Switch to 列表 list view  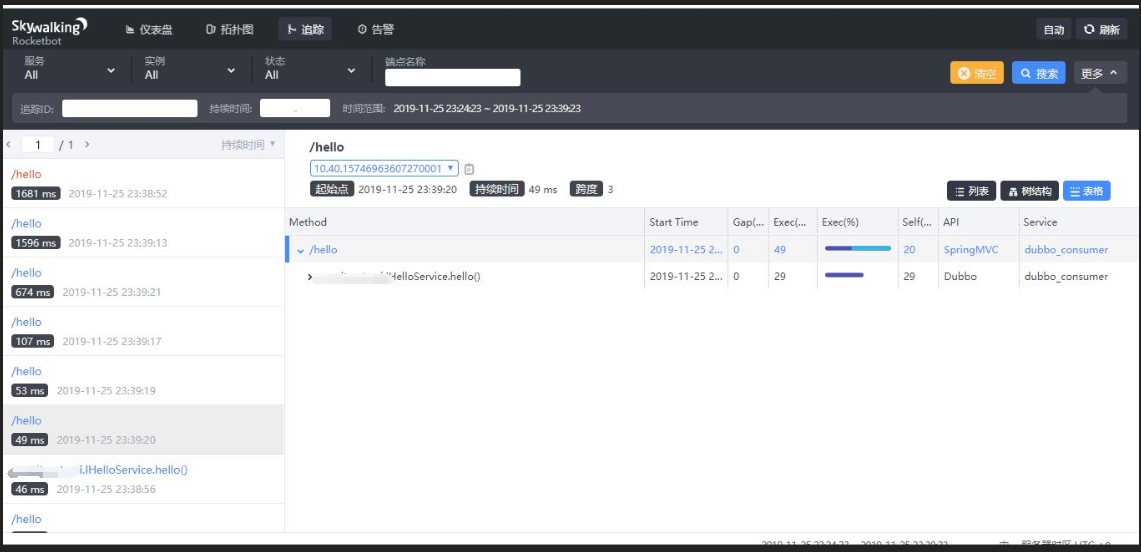pyautogui.click(x=971, y=191)
